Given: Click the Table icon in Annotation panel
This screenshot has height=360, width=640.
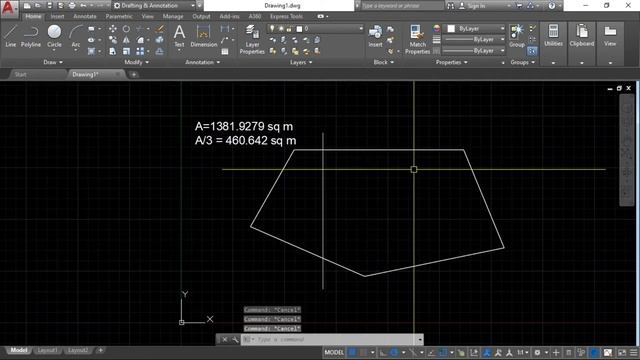Looking at the screenshot, I should tap(225, 51).
